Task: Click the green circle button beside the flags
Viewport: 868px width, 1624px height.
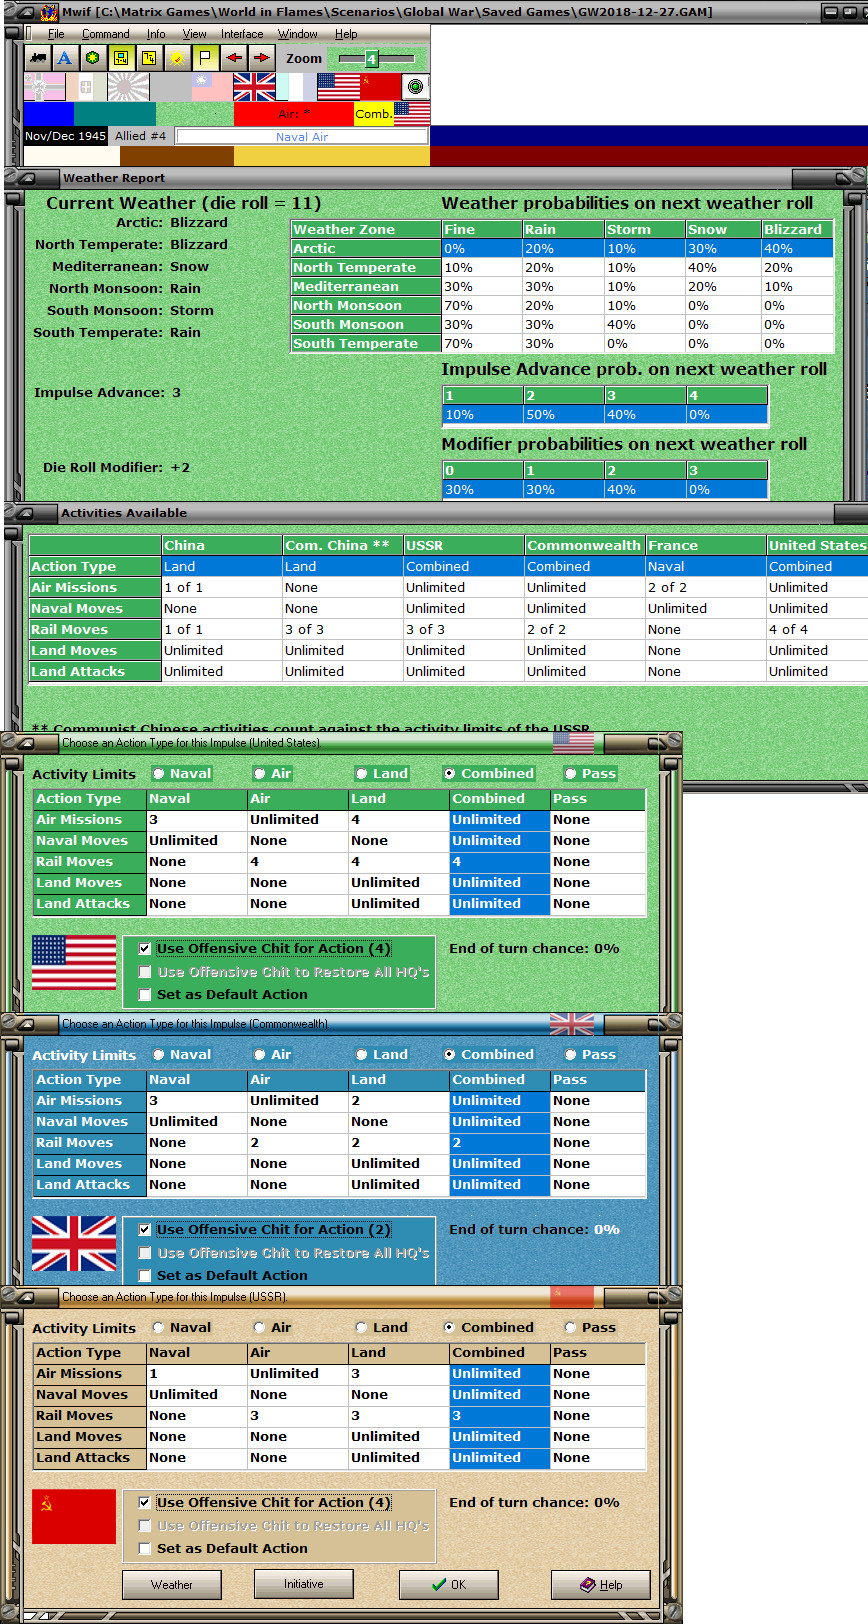Action: (415, 87)
